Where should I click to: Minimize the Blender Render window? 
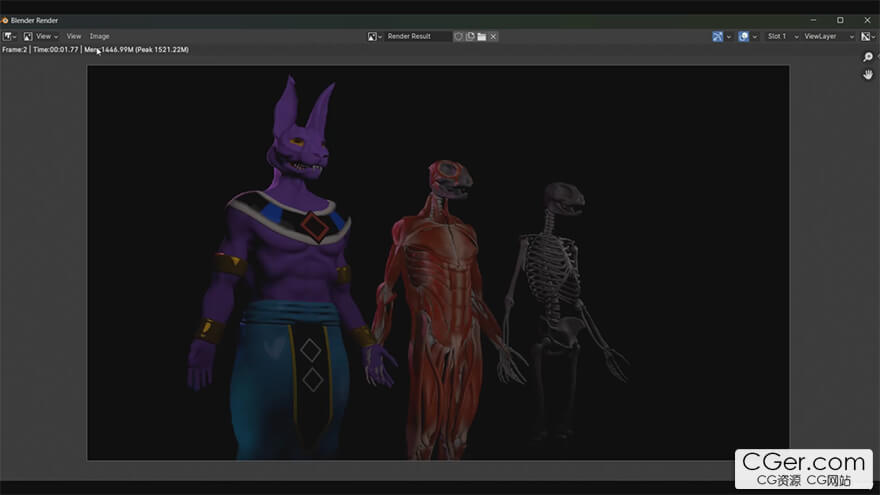(x=813, y=20)
